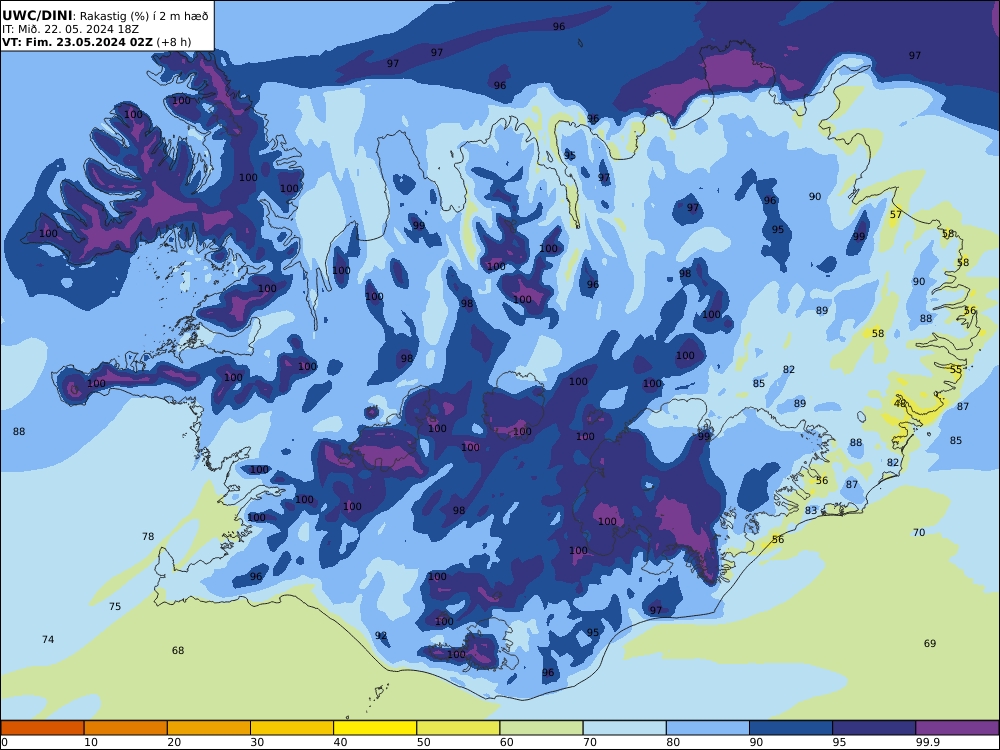
Task: Click the dark orange 0–10 legend swatch
Action: click(x=42, y=728)
